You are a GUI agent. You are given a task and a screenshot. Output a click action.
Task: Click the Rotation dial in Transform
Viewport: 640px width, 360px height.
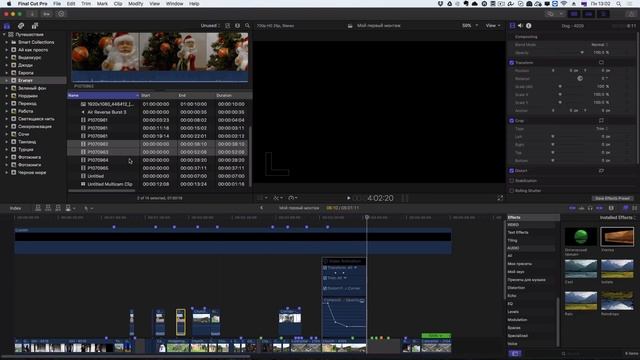580,78
